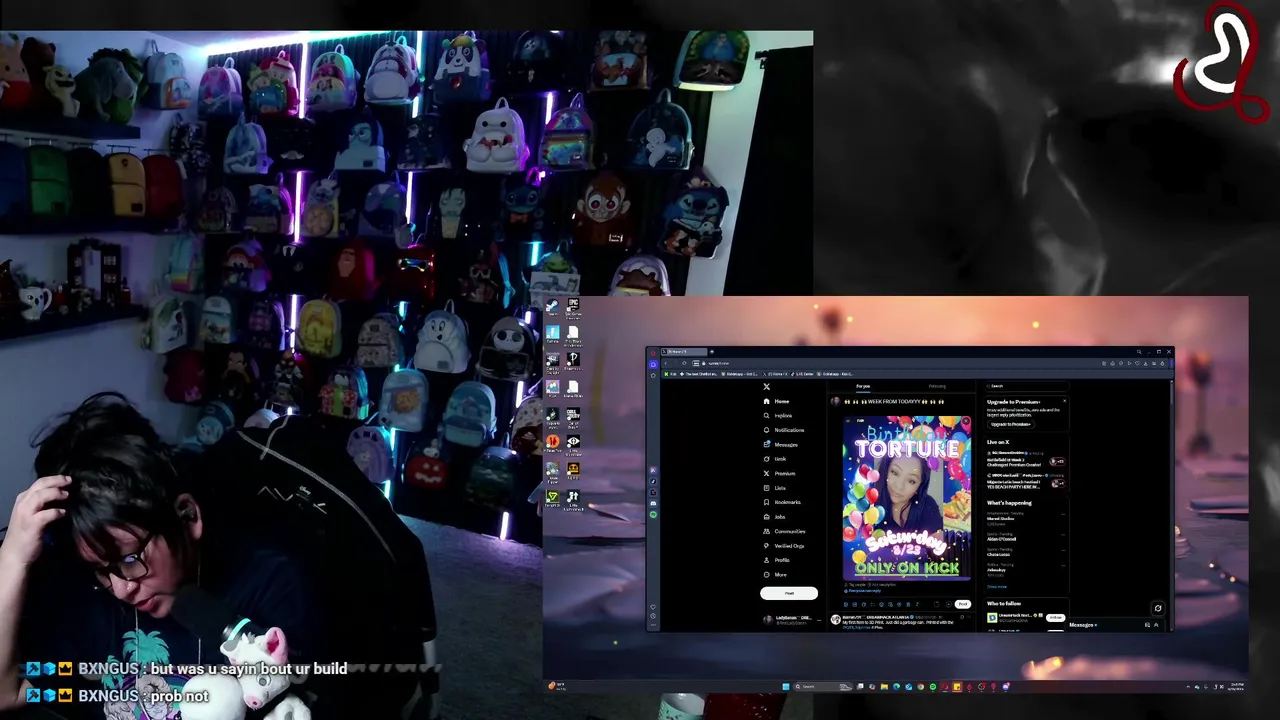Viewport: 1280px width, 720px height.
Task: Open Notifications bell in X sidebar
Action: point(766,430)
